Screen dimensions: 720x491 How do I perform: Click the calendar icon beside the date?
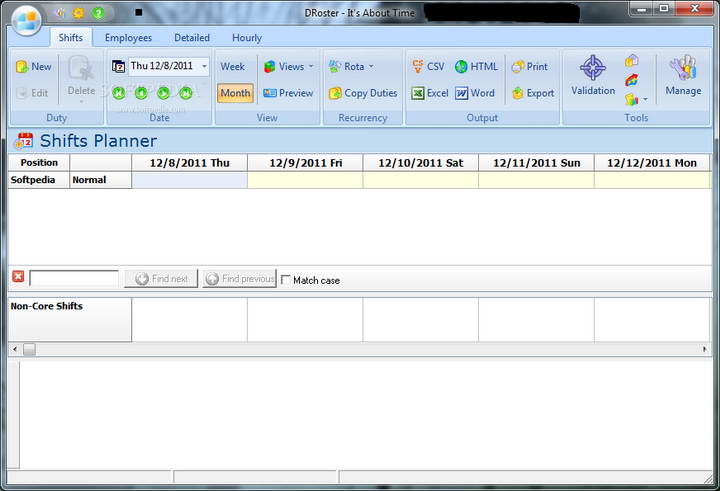(x=118, y=67)
